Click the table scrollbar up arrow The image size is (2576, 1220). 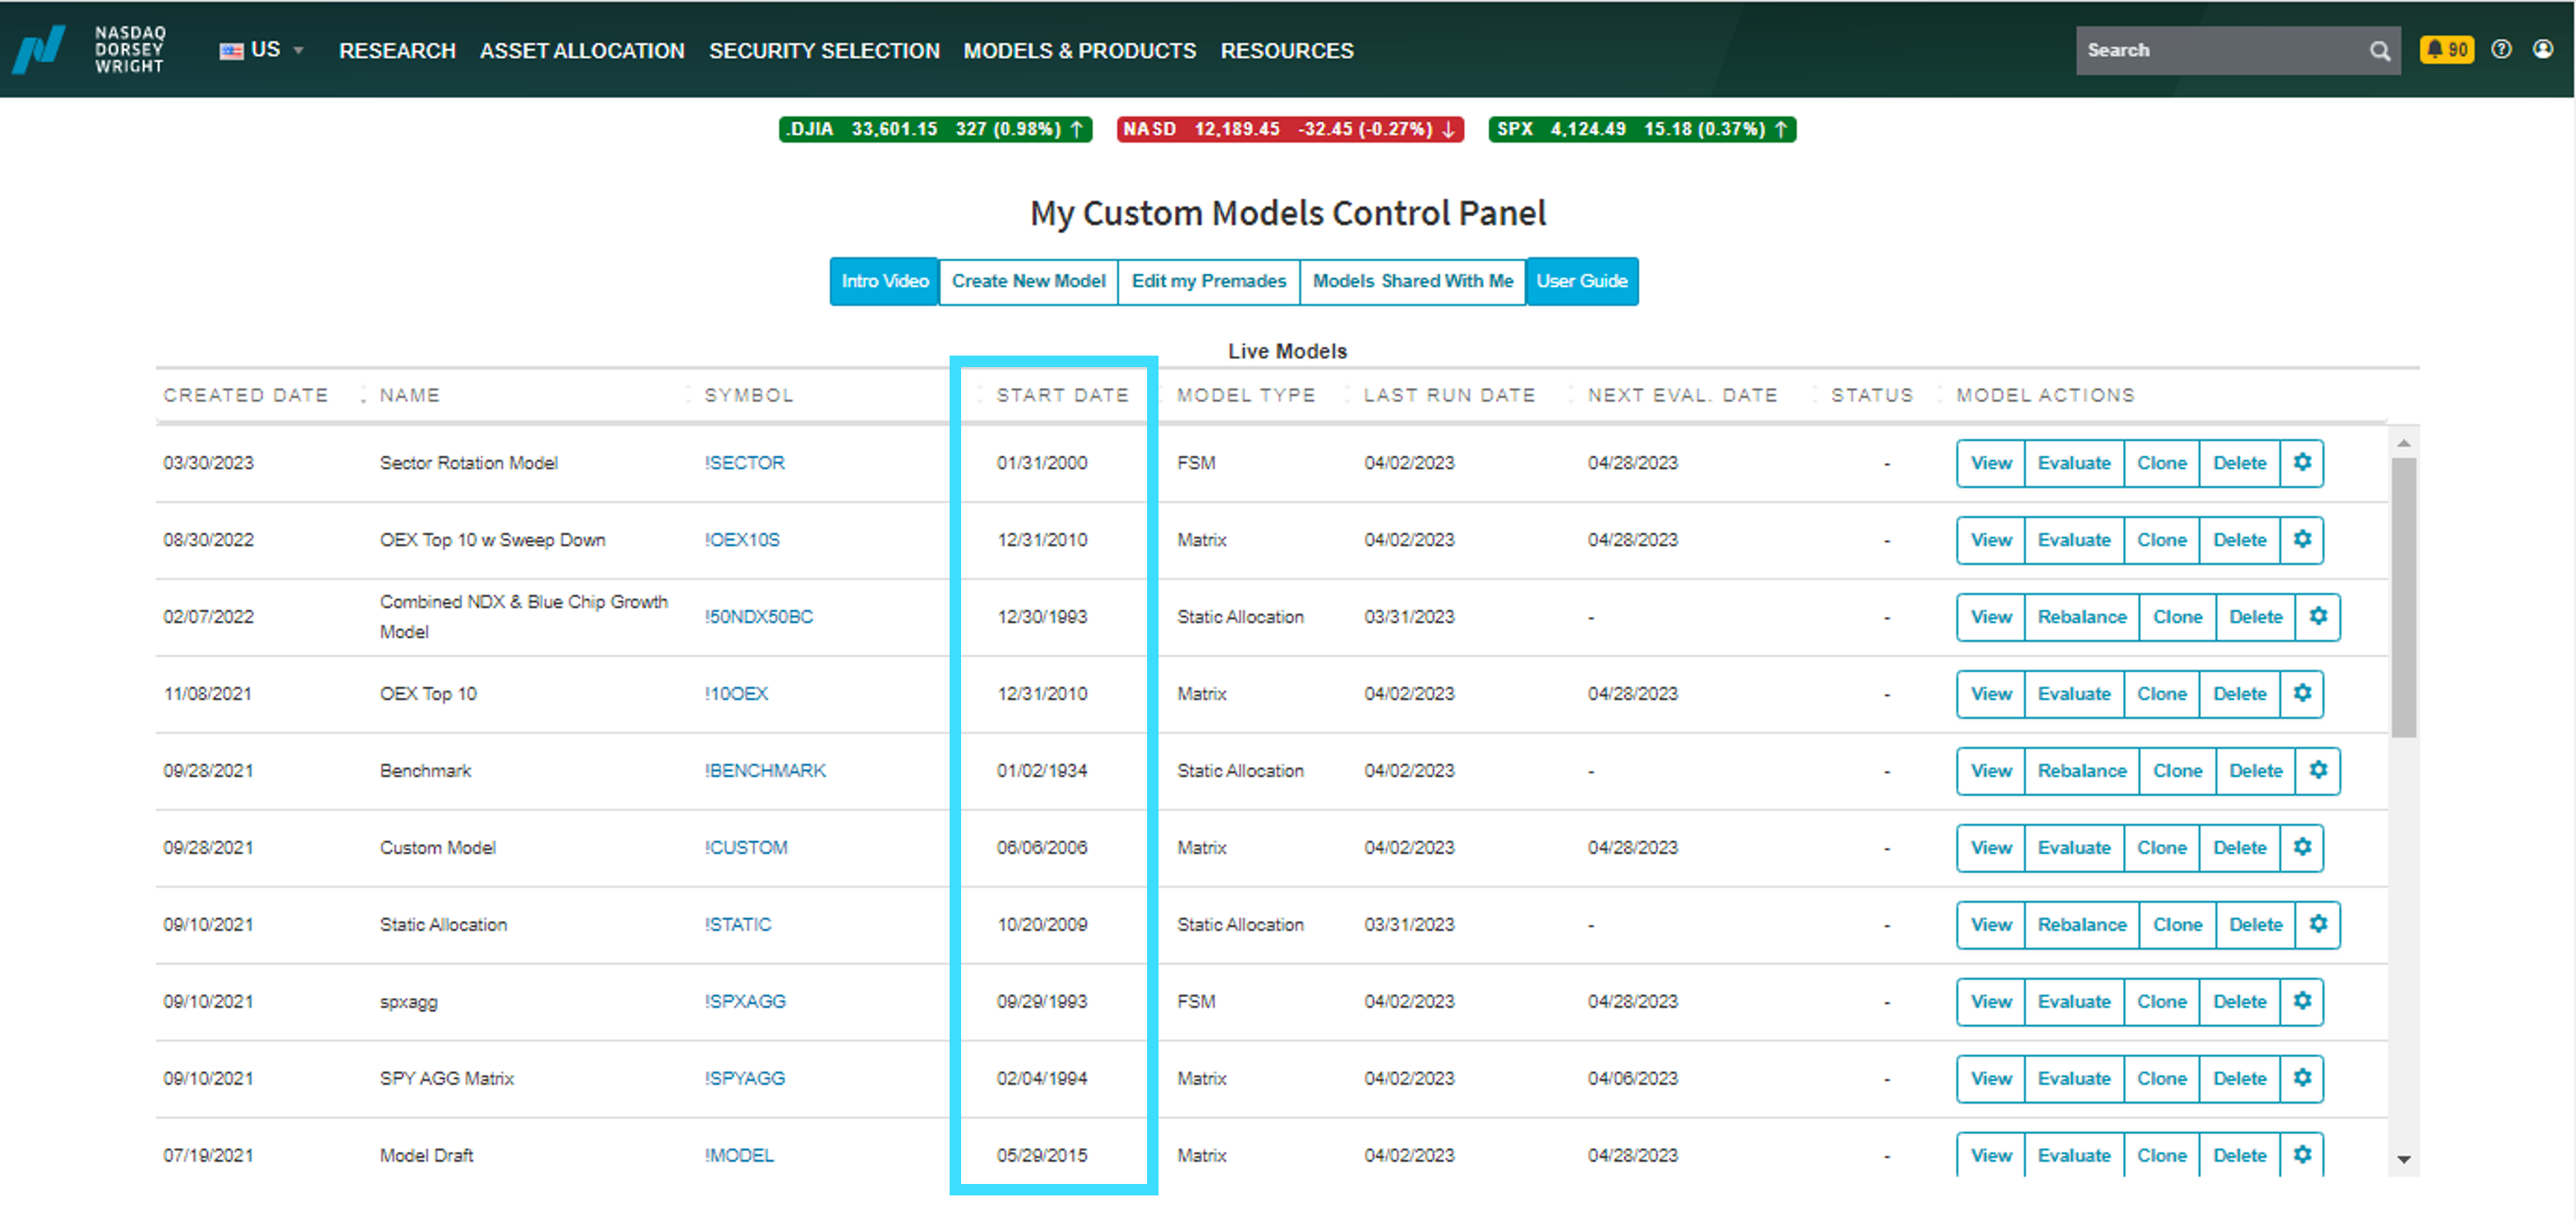click(2403, 443)
